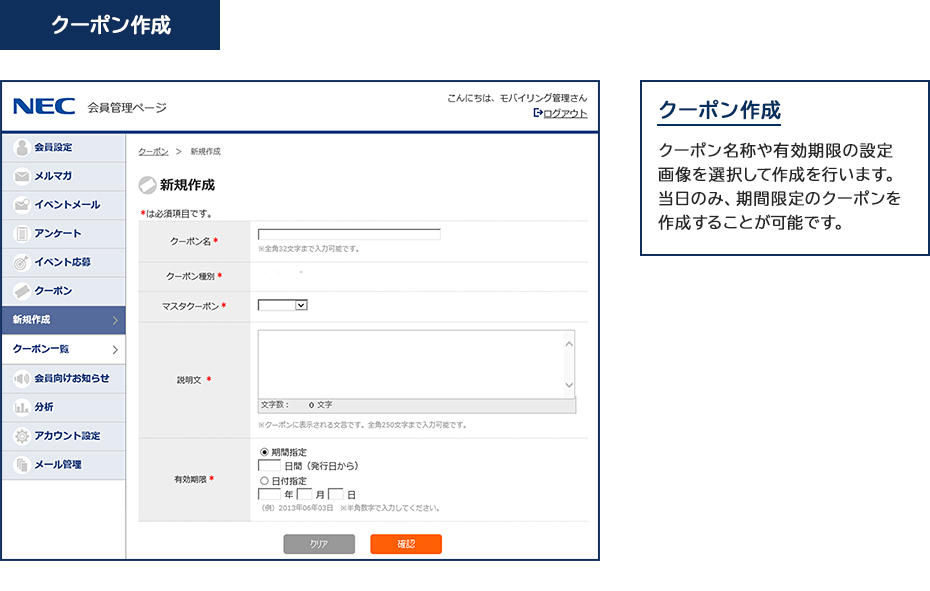This screenshot has height=591, width=930.
Task: Click the 日 day input field
Action: click(x=336, y=494)
